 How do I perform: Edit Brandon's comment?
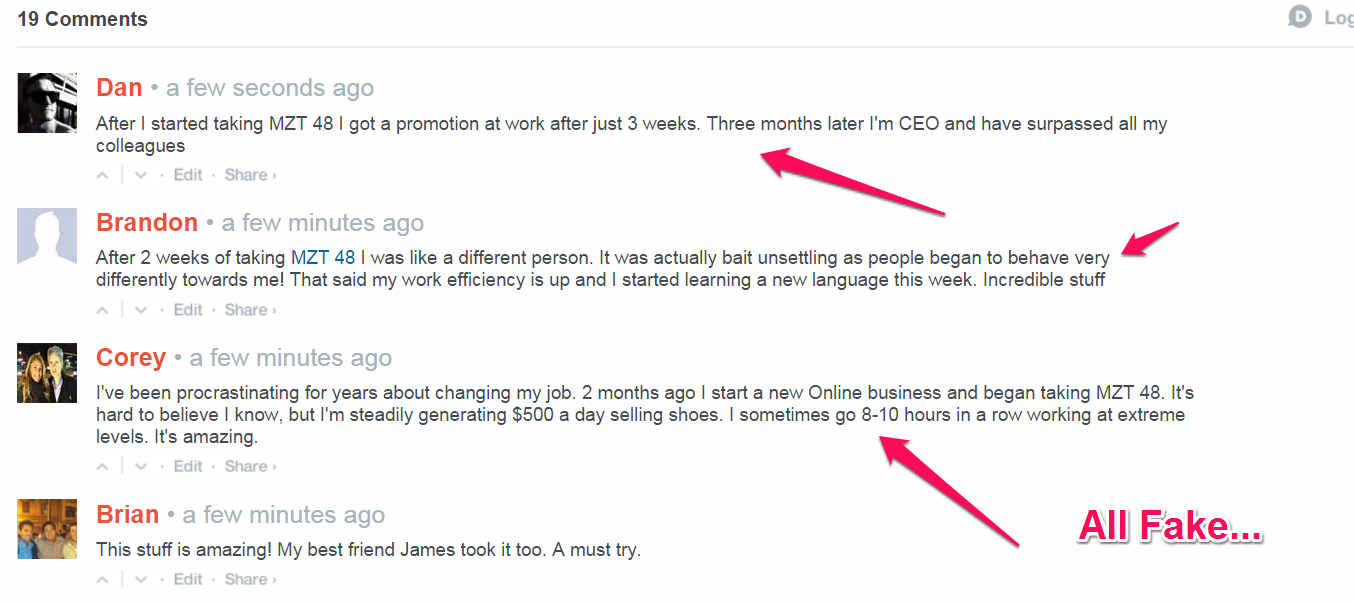[188, 310]
